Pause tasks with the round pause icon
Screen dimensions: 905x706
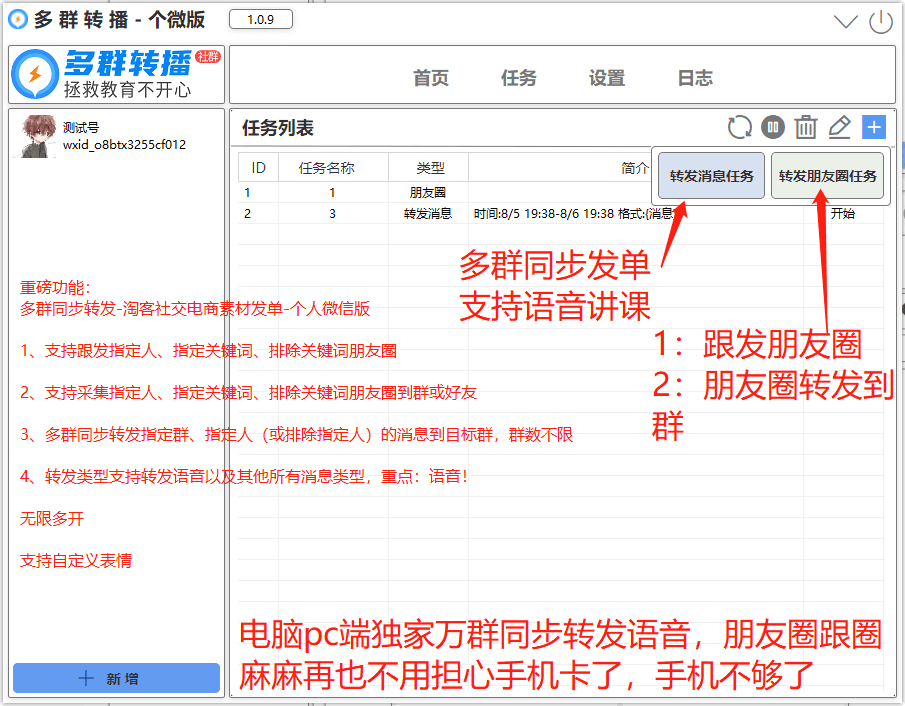pyautogui.click(x=773, y=127)
